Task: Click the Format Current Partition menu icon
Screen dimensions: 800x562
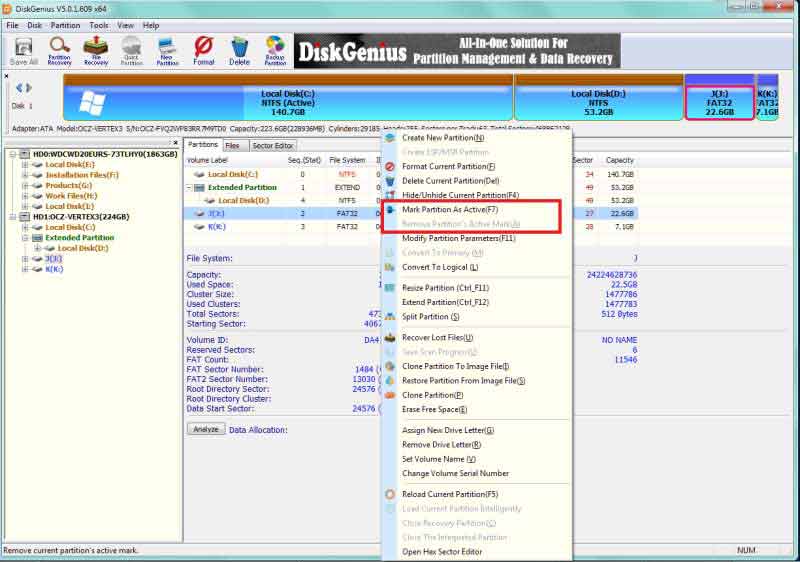Action: tap(390, 167)
